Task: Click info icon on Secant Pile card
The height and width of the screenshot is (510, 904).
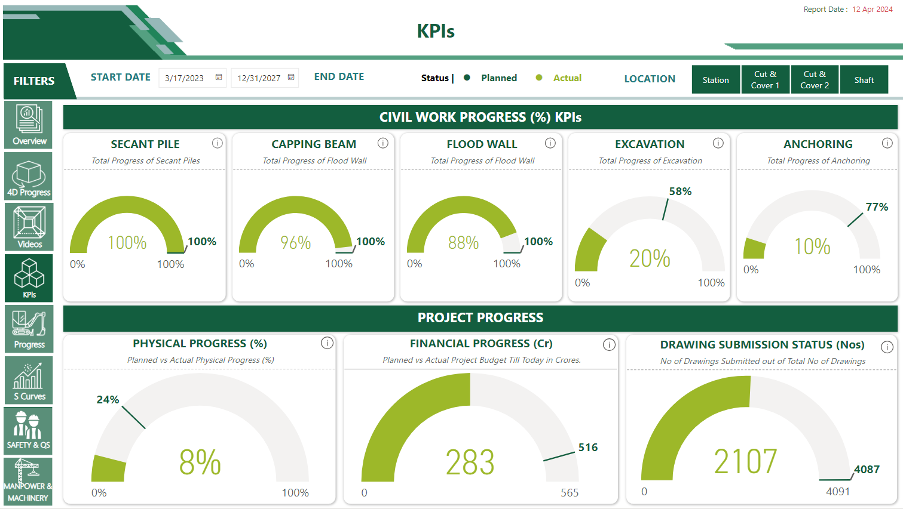Action: (x=216, y=144)
